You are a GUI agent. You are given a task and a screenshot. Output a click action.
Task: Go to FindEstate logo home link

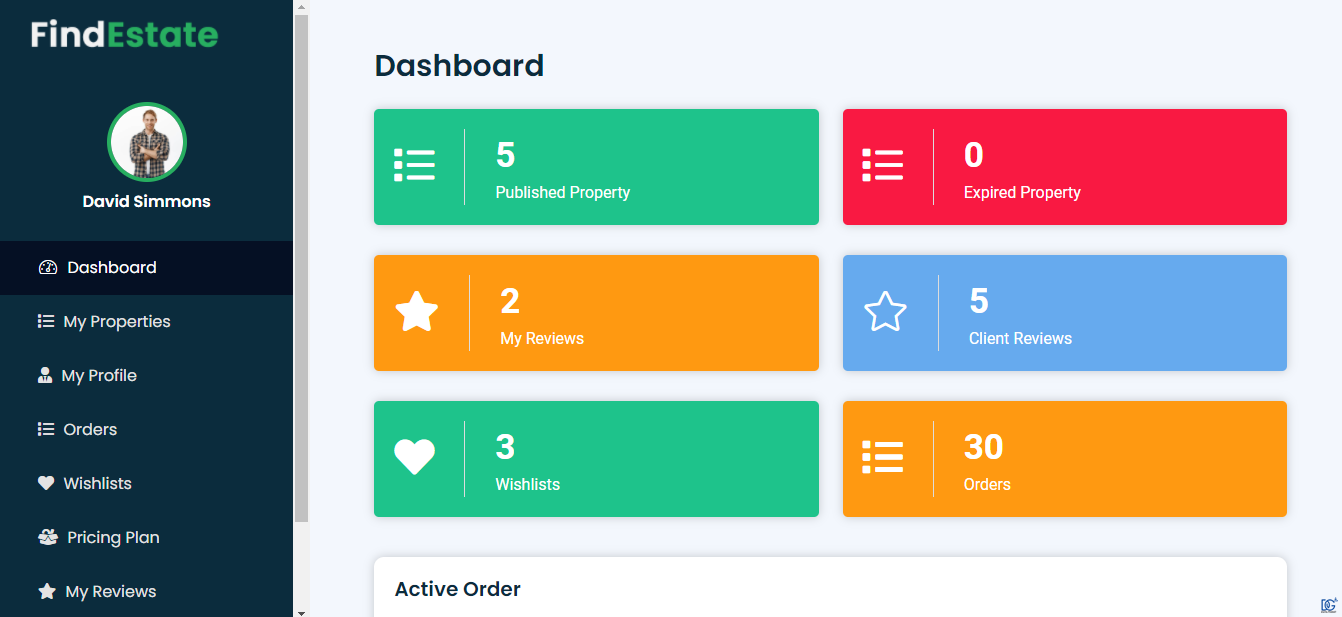pyautogui.click(x=124, y=34)
